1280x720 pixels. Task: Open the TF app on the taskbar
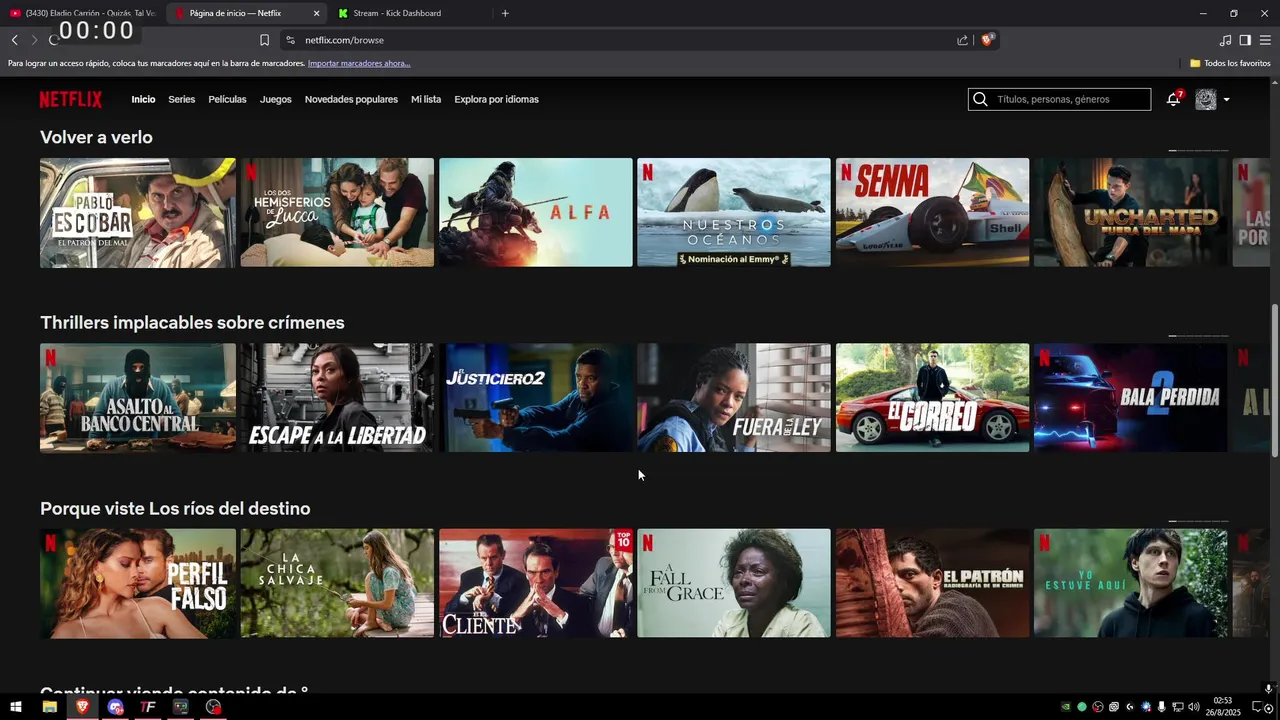(148, 707)
